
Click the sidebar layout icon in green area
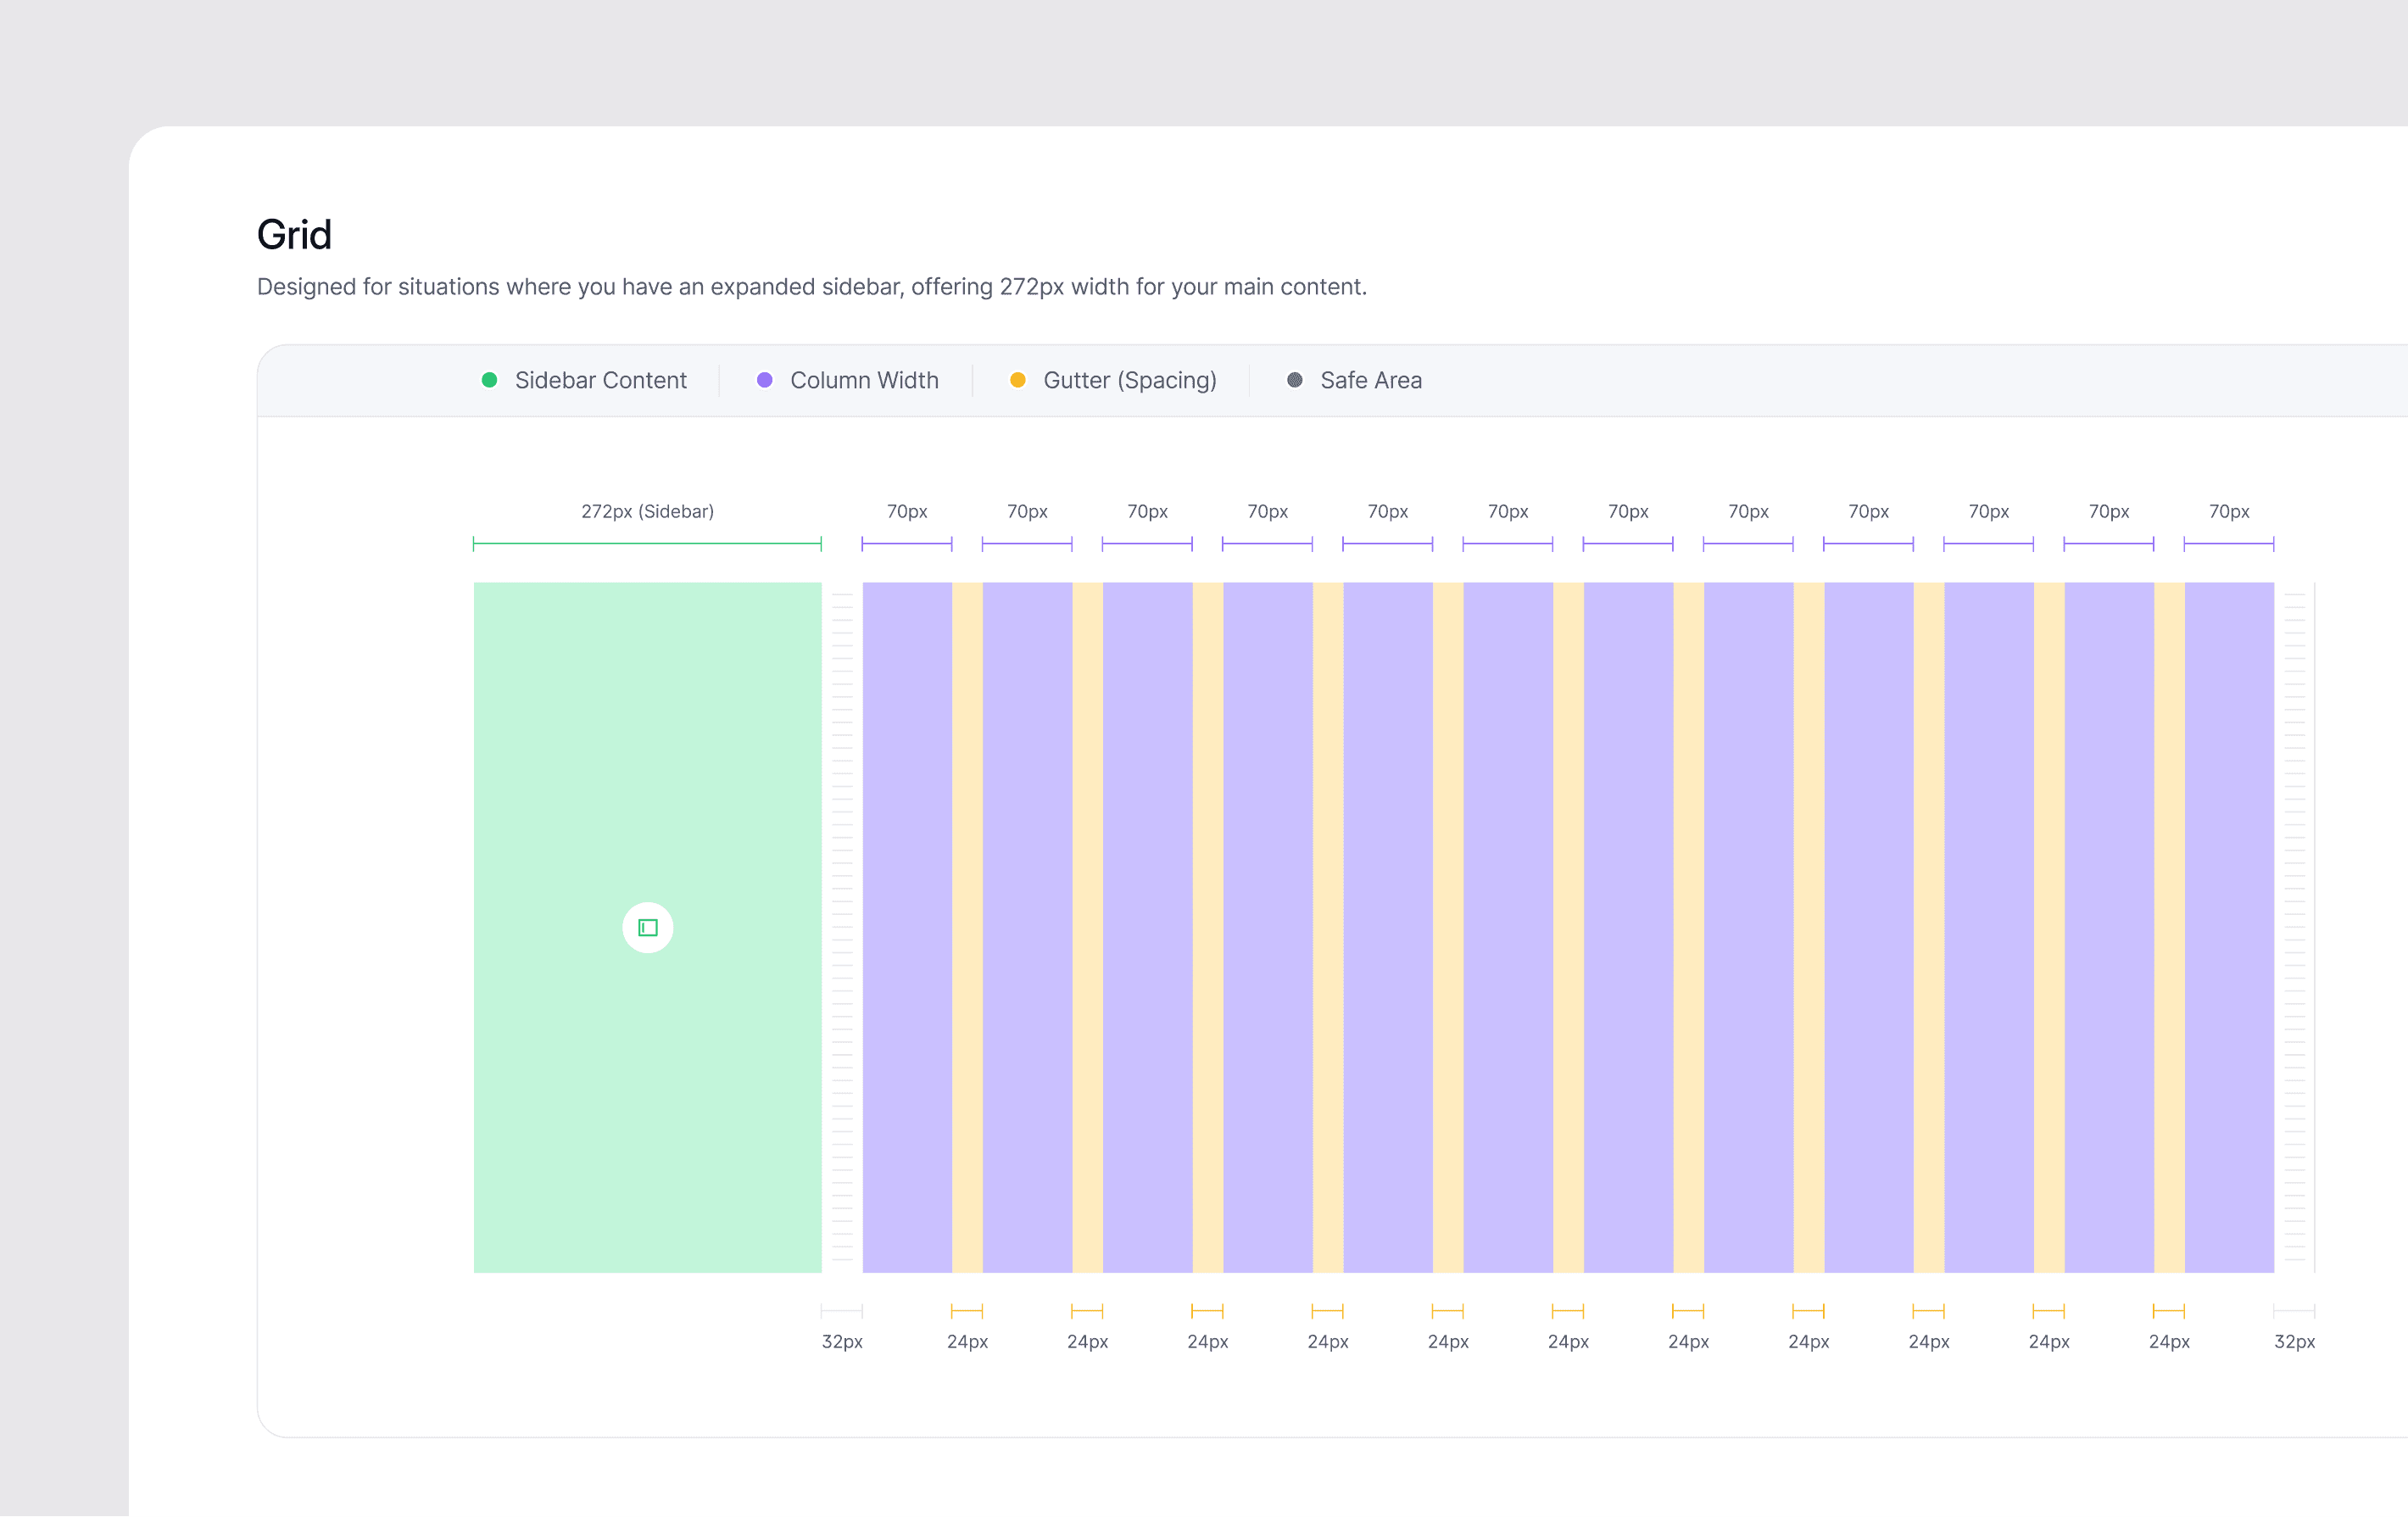pos(647,927)
